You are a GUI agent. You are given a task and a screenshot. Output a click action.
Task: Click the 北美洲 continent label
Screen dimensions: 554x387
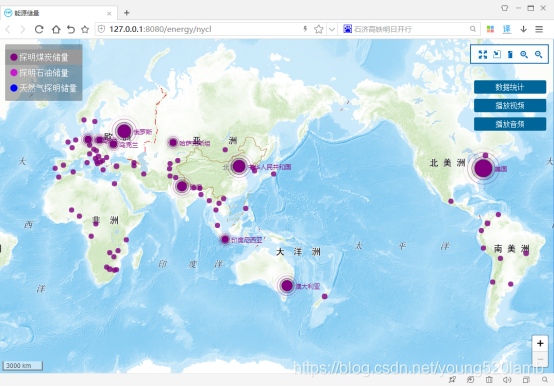447,163
